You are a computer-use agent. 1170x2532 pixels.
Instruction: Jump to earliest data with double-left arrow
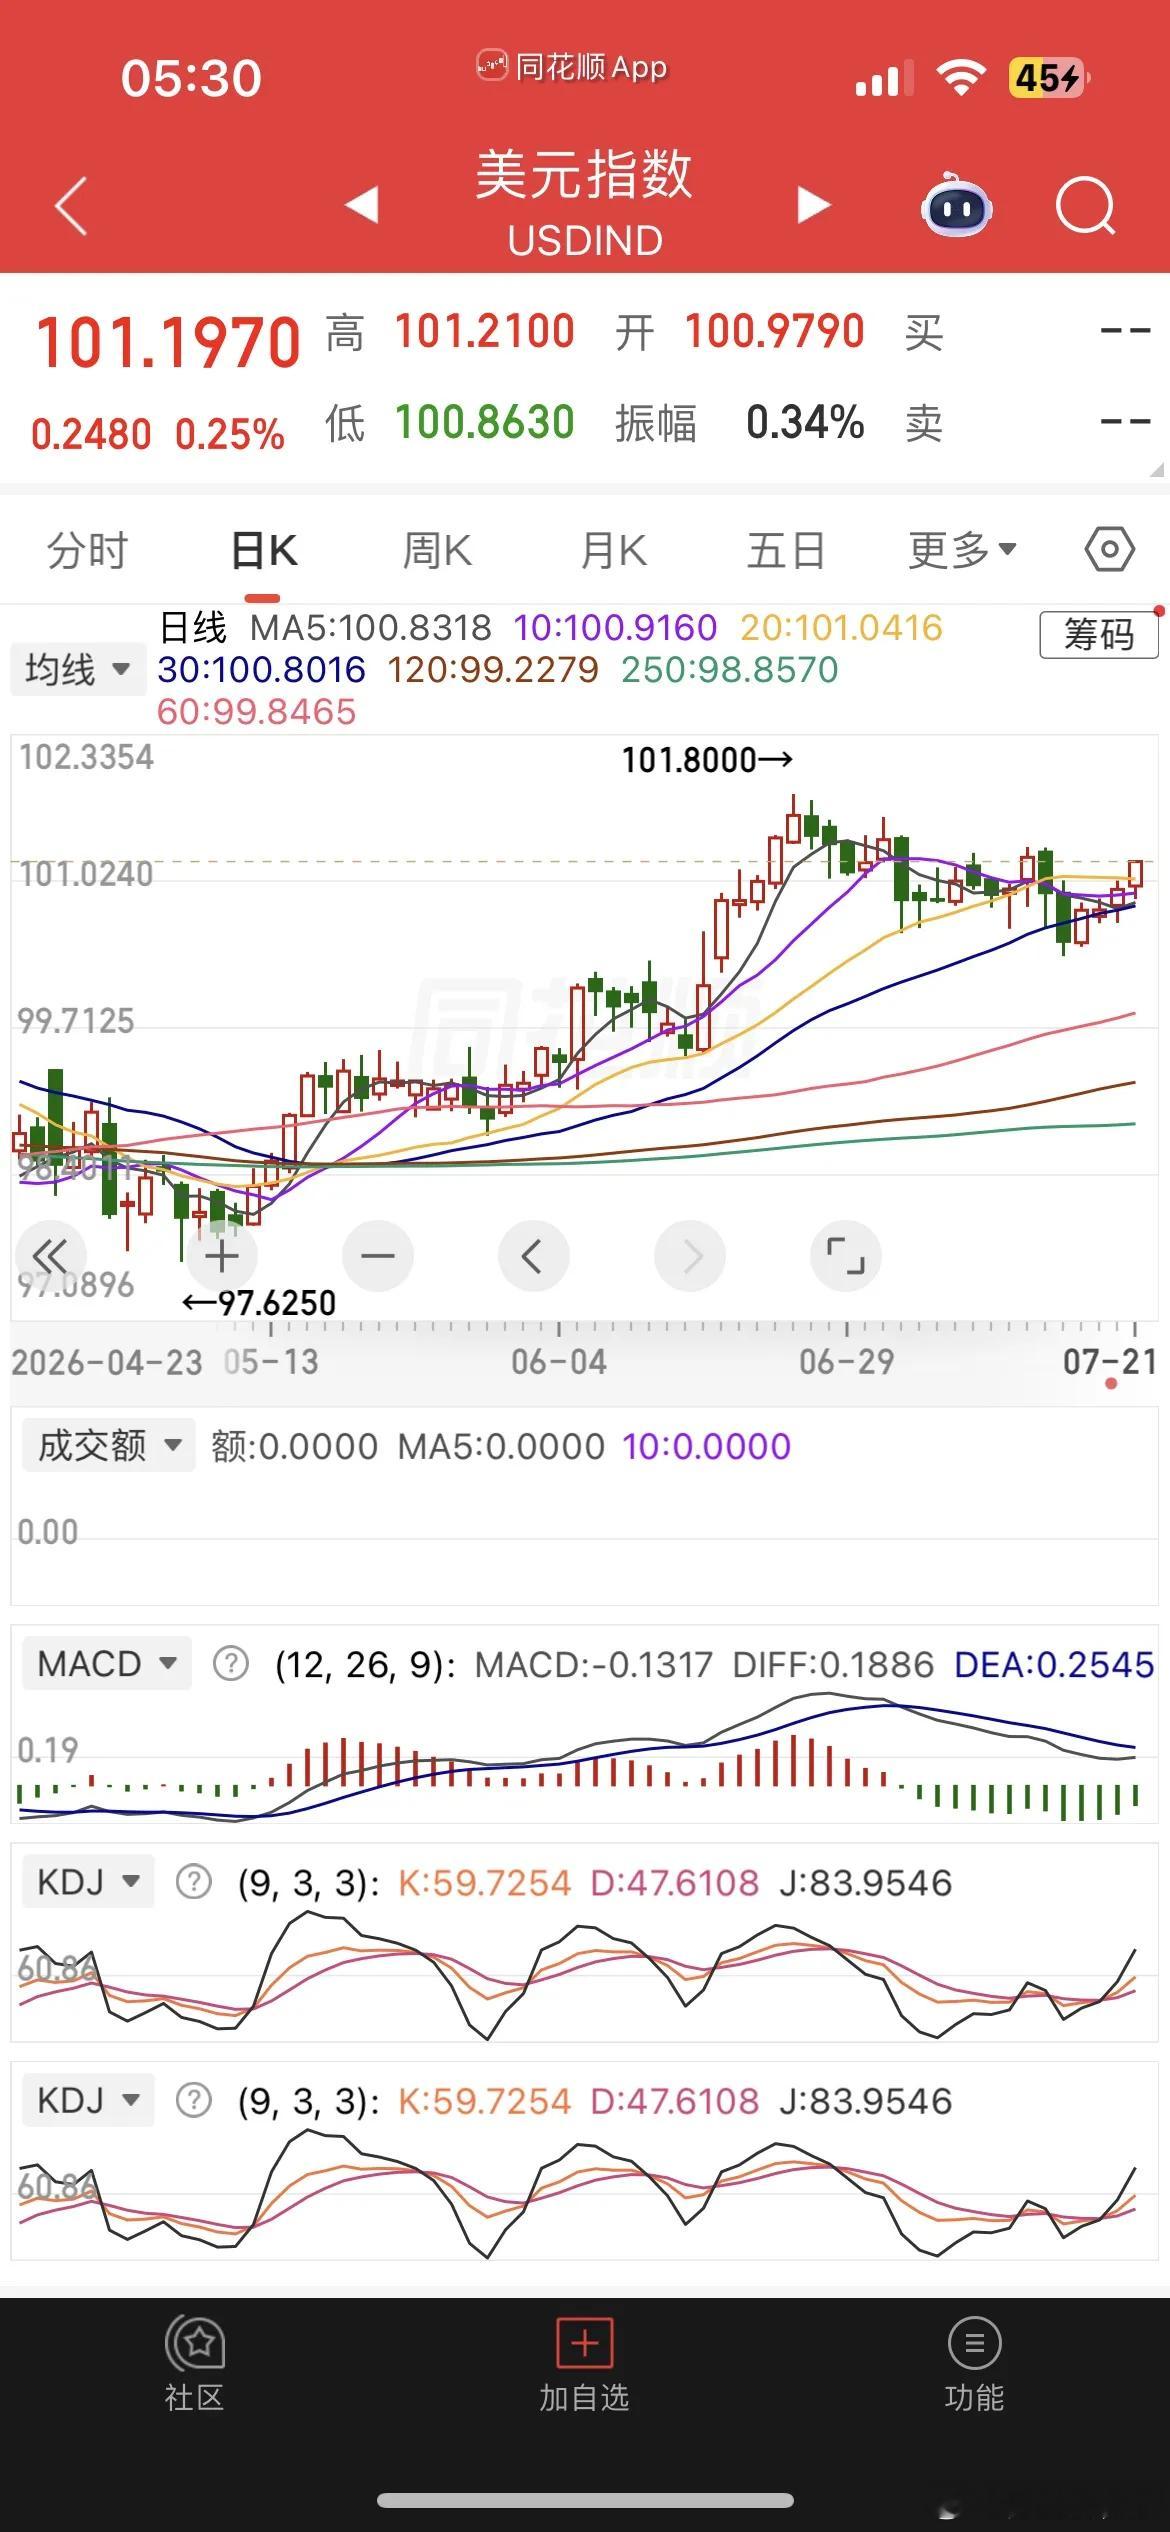click(x=50, y=1256)
